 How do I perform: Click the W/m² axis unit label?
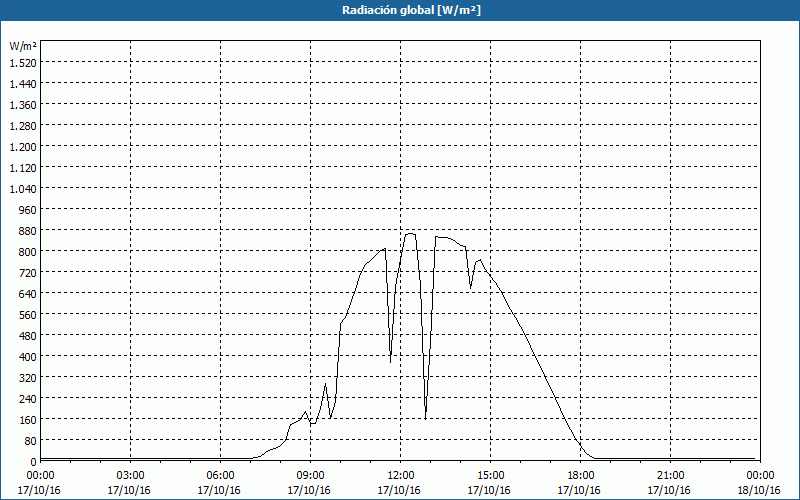[23, 46]
